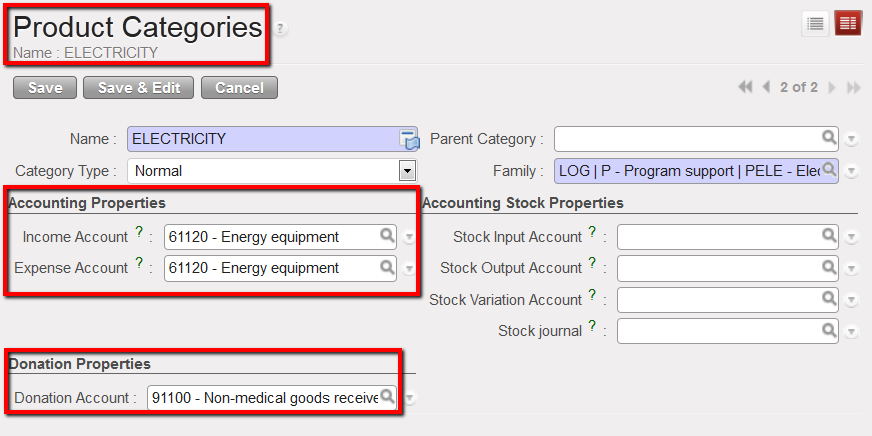Screen dimensions: 872x436
Task: Click the Stock journal input field
Action: pyautogui.click(x=718, y=330)
